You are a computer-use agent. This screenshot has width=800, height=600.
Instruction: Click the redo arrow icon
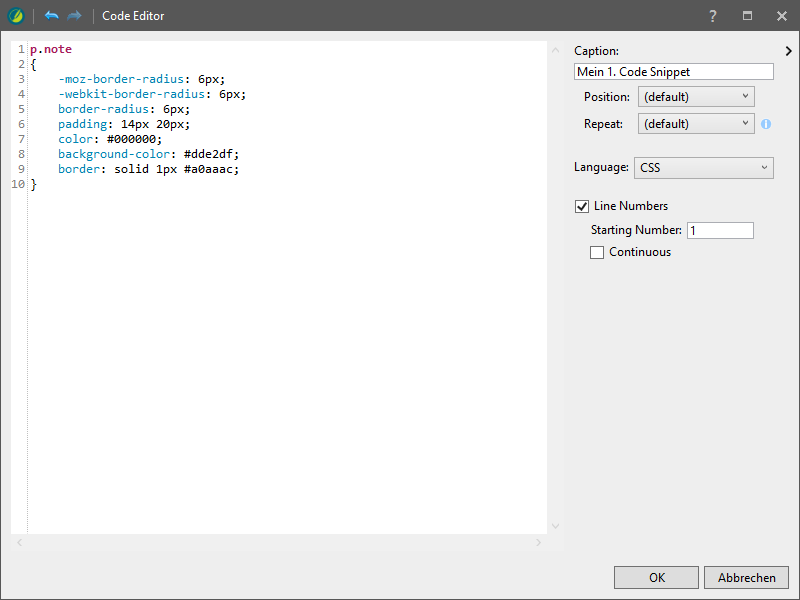(75, 16)
